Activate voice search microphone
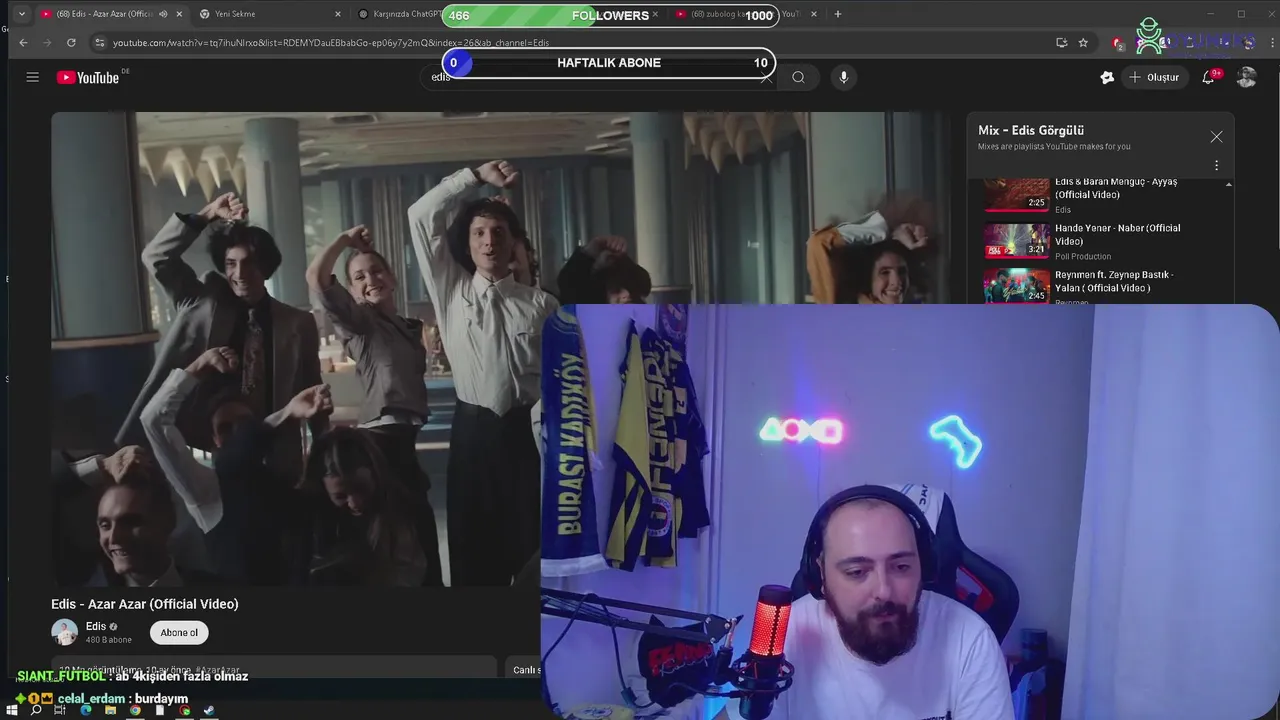Viewport: 1280px width, 720px height. 843,77
